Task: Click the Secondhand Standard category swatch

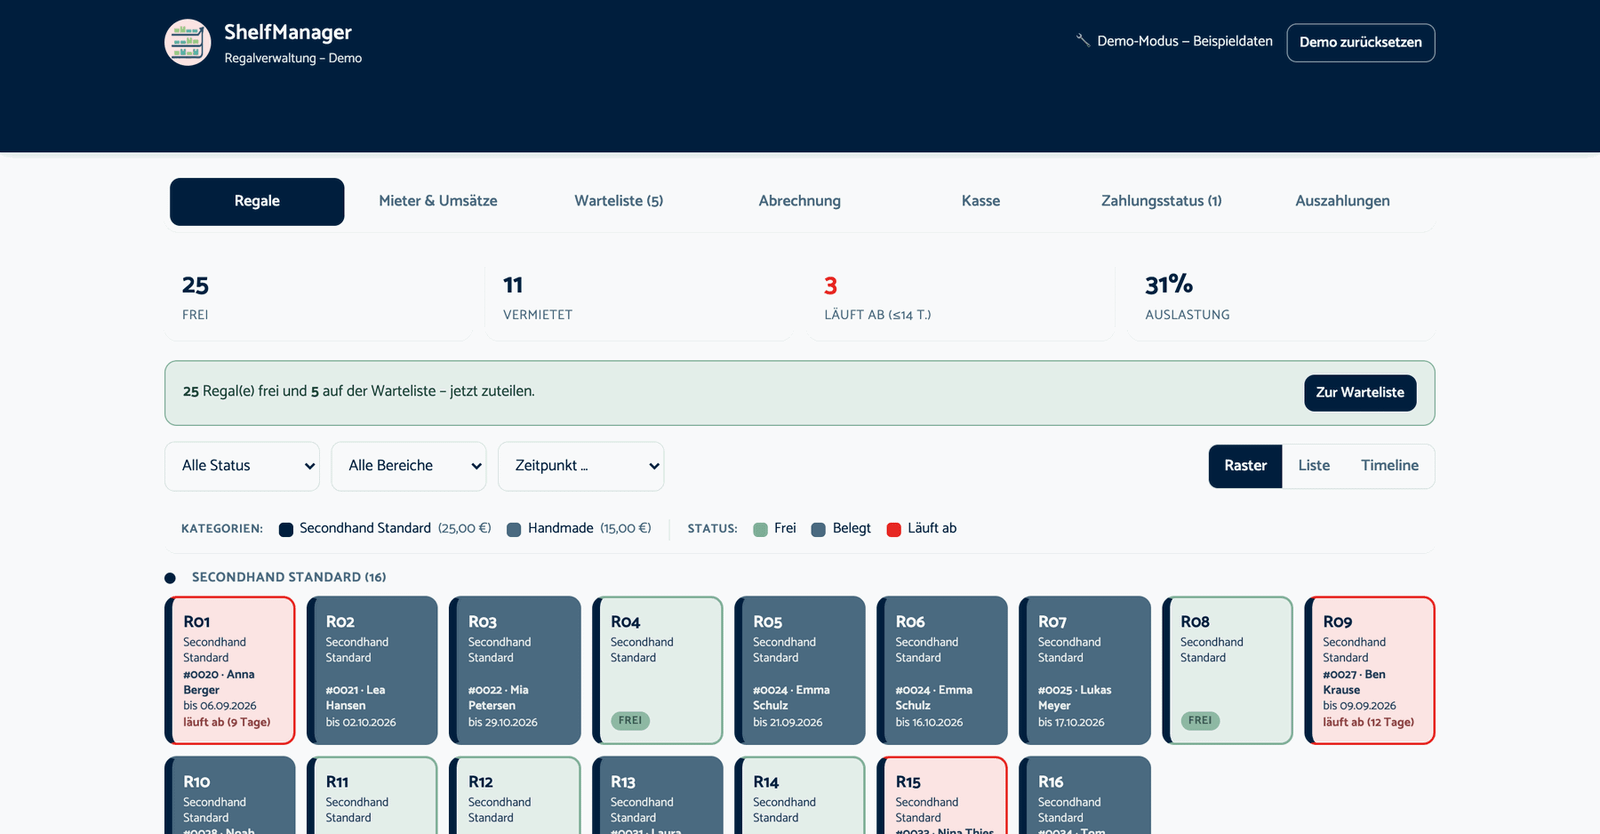Action: (x=286, y=530)
